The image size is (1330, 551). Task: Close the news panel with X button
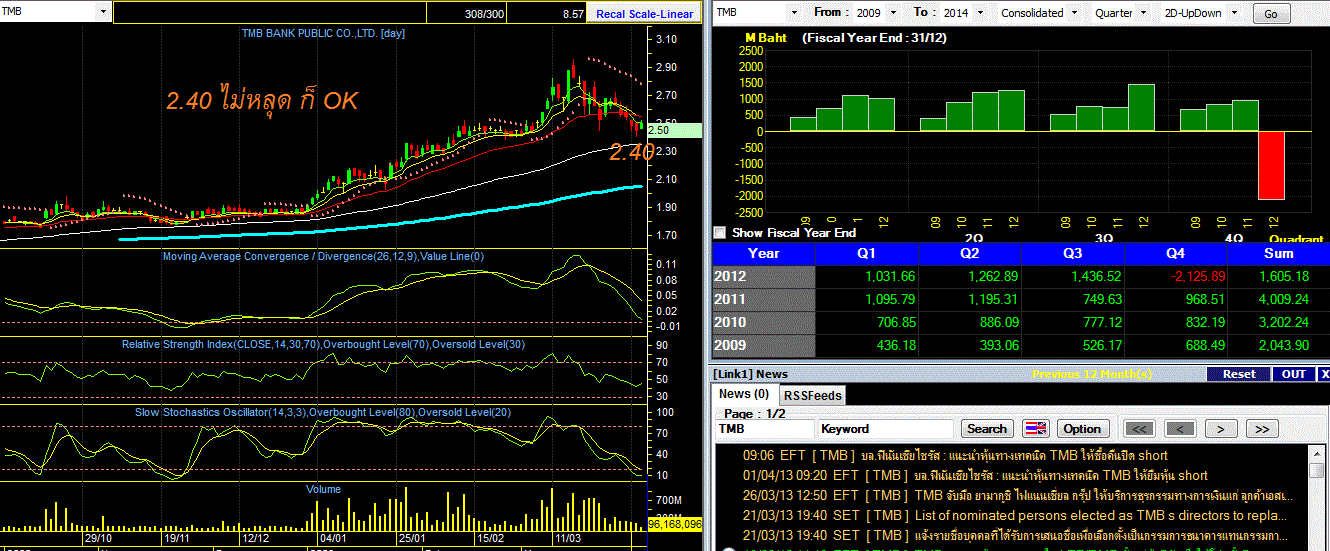(1323, 374)
